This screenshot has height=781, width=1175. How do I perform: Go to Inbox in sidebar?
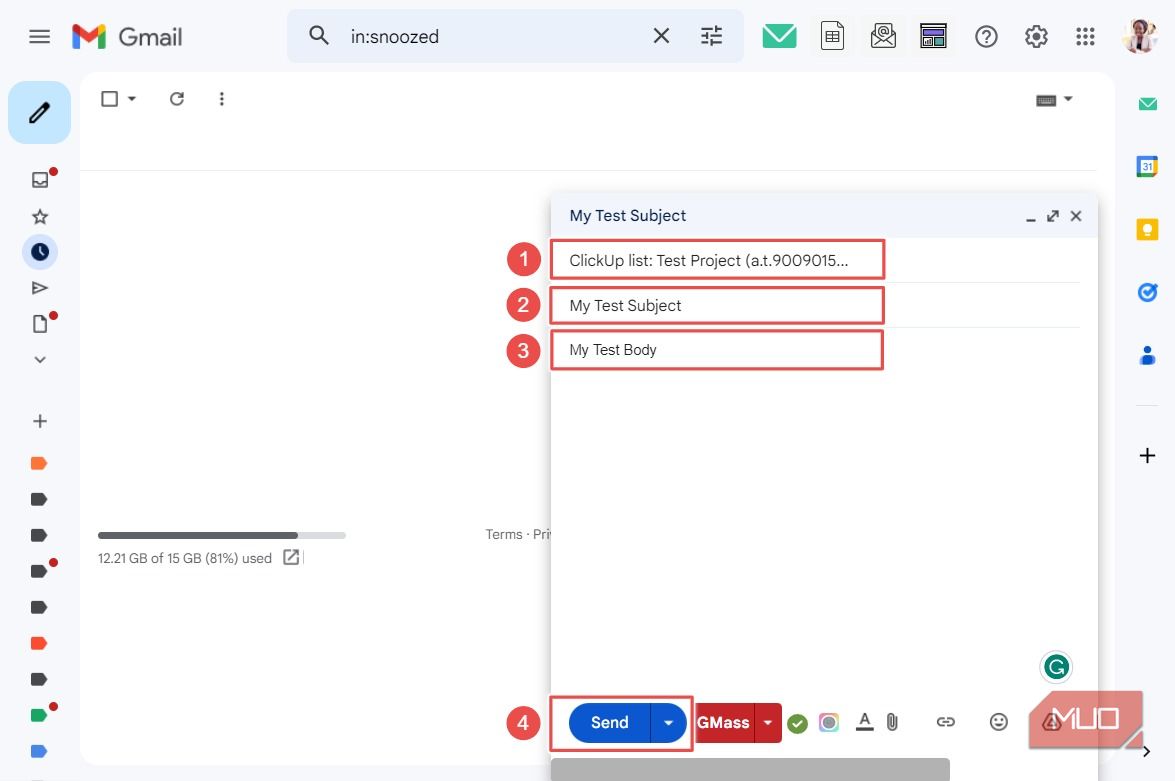(40, 179)
